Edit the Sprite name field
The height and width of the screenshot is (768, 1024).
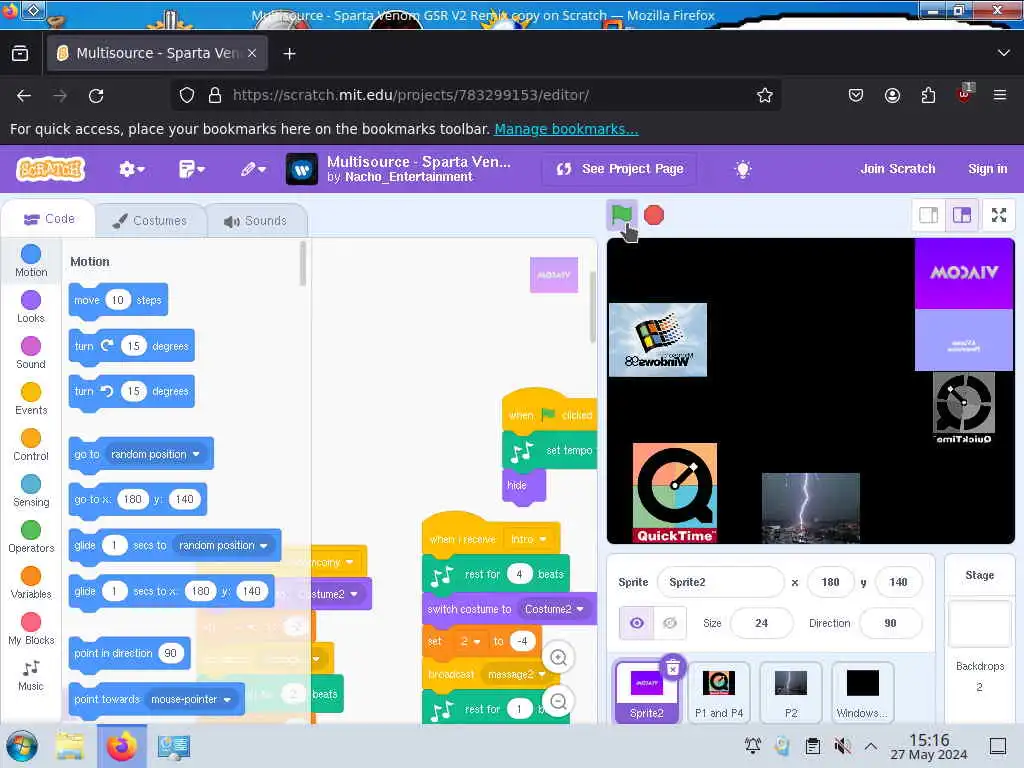pos(720,582)
